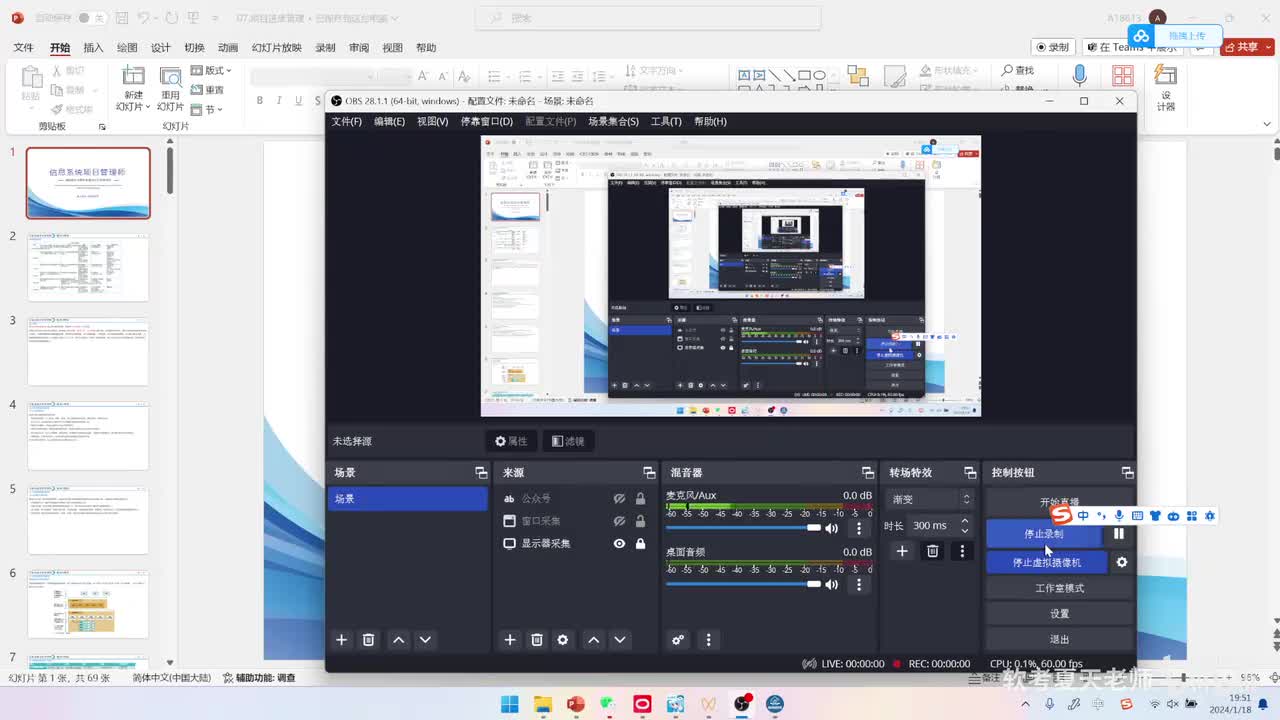Screen dimensions: 1280x720
Task: Move the source down in Sources panel
Action: [x=620, y=640]
